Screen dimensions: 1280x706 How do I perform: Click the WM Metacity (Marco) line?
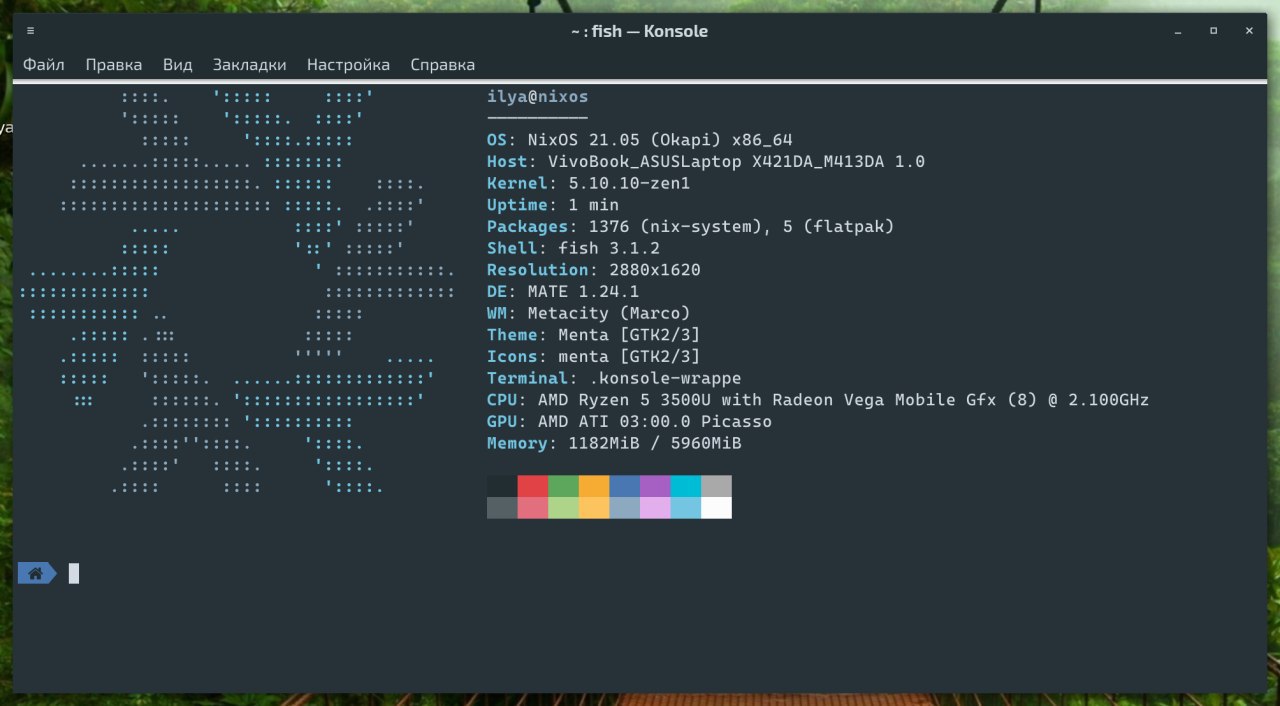[x=589, y=313]
